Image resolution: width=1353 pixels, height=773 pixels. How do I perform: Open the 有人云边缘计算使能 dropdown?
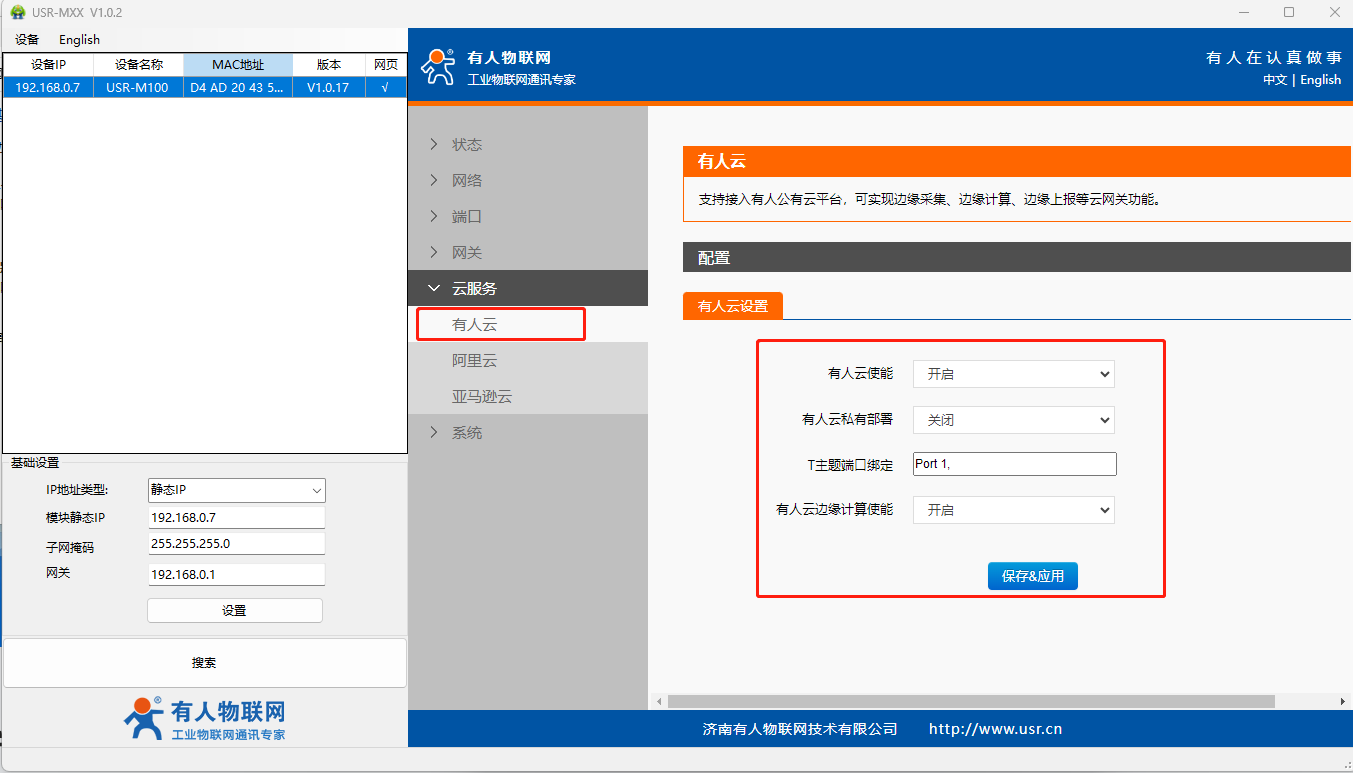[x=1013, y=510]
